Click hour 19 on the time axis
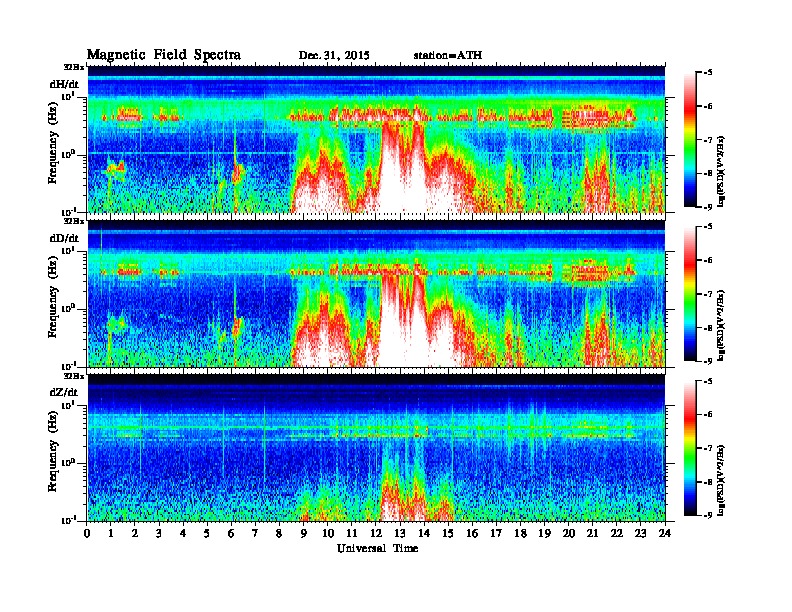This screenshot has width=792, height=612. (x=544, y=533)
